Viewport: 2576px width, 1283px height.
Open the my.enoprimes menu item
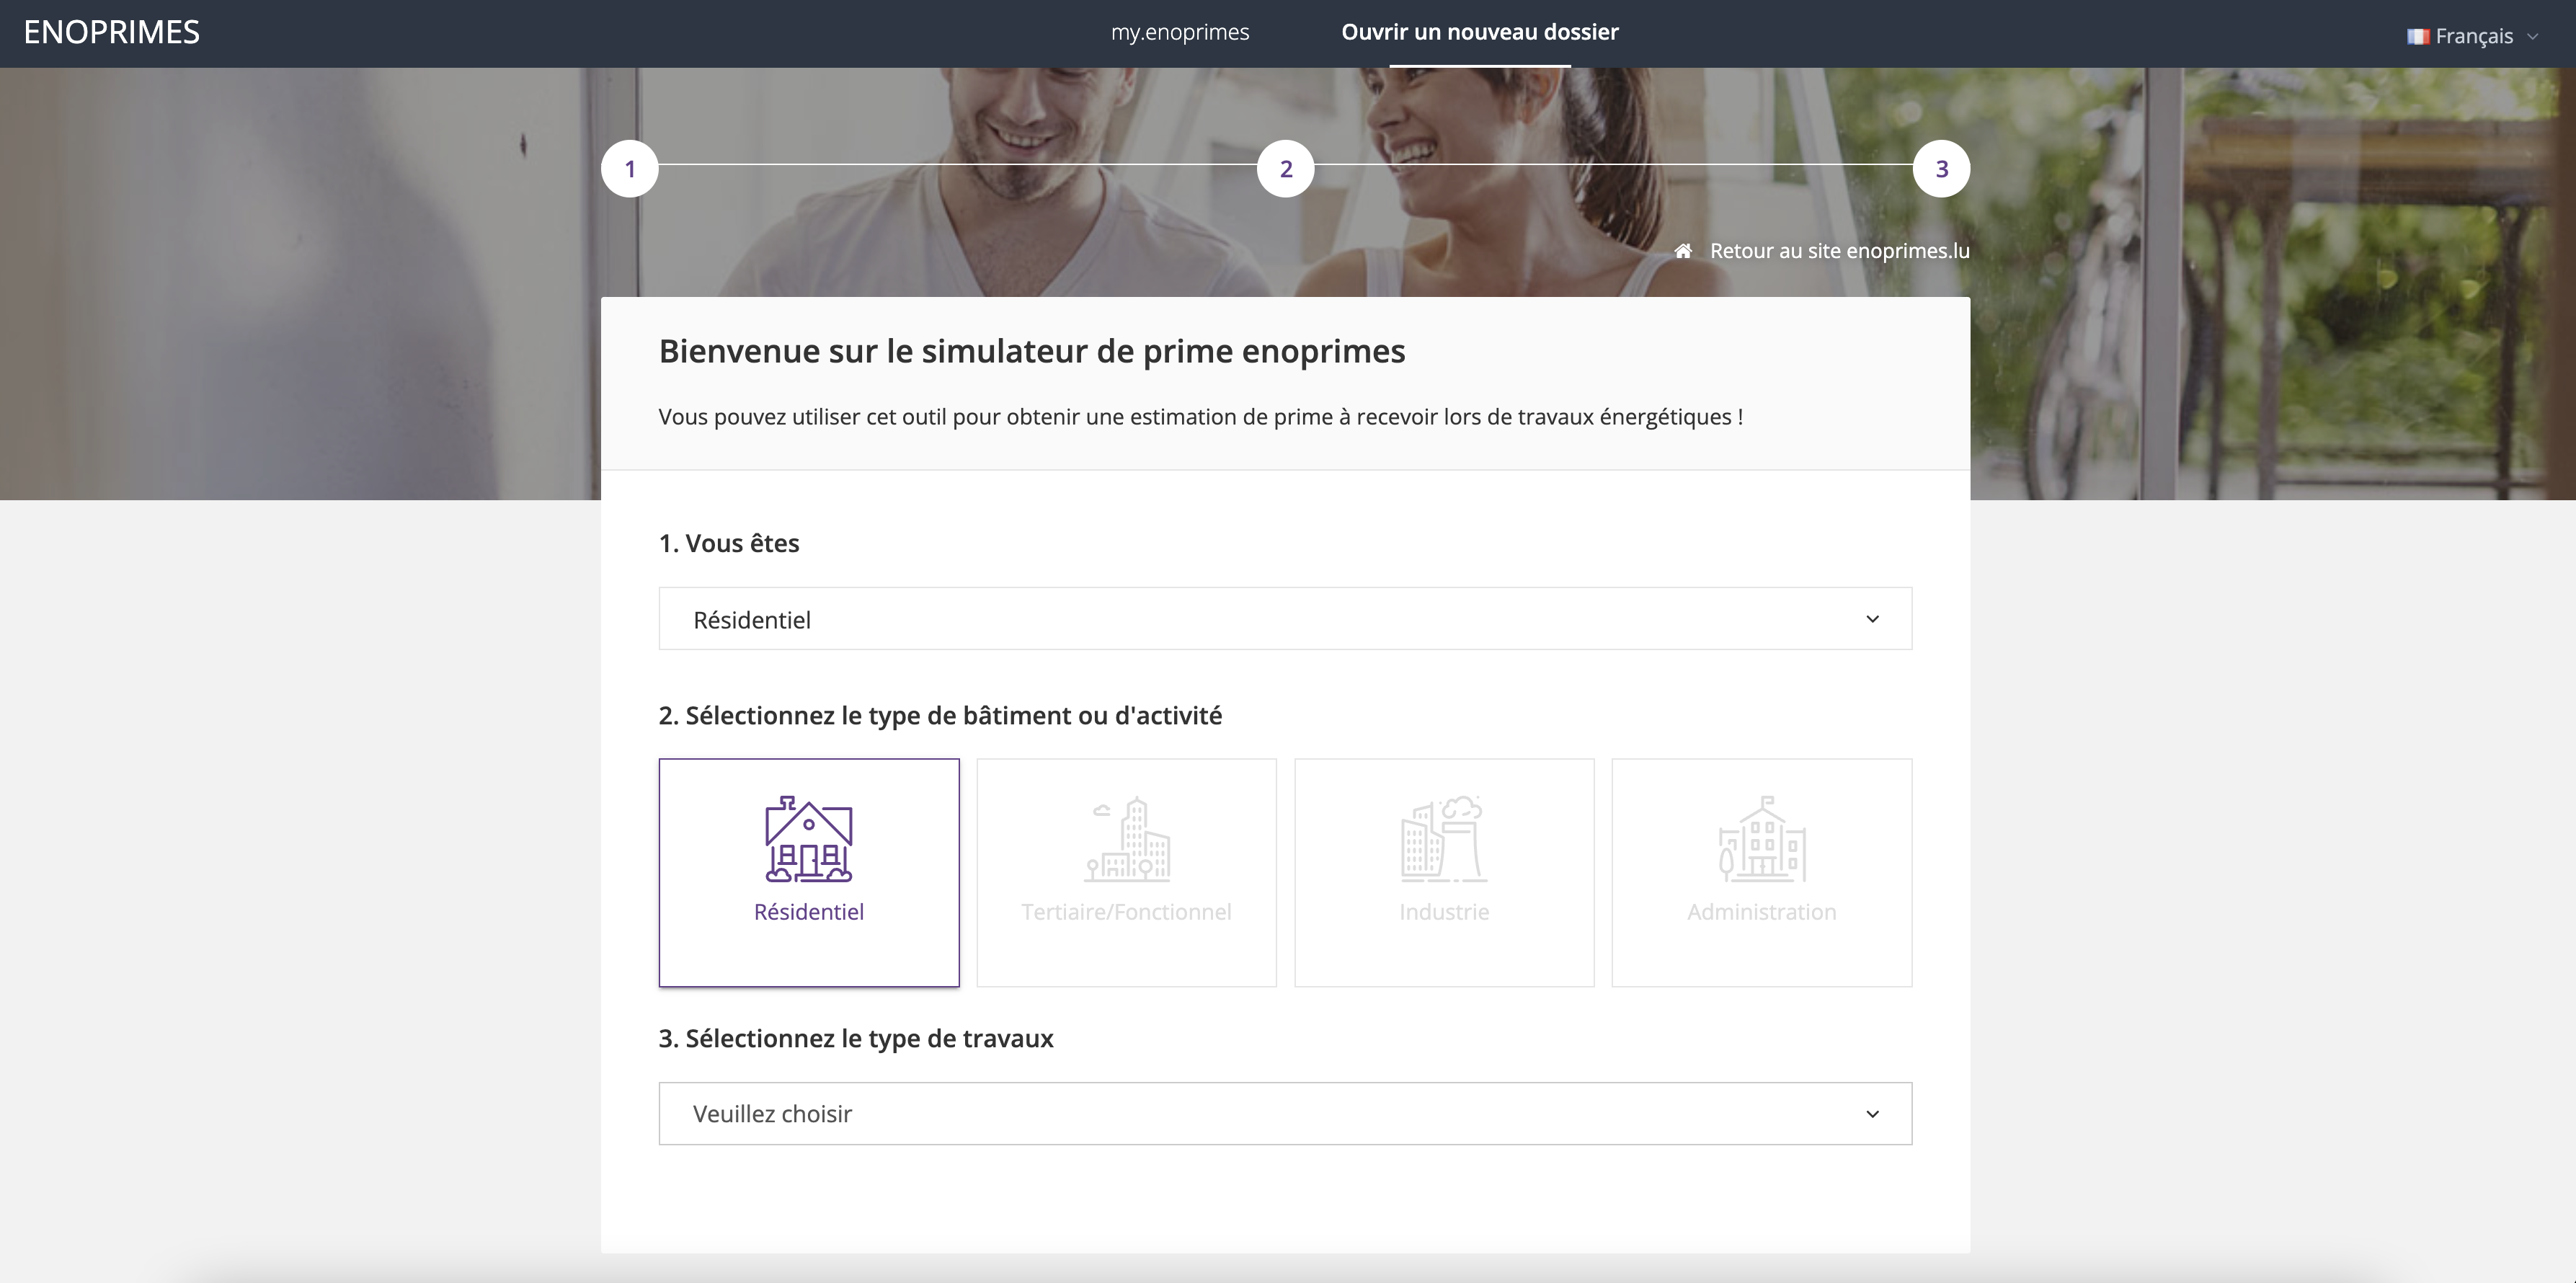(1180, 32)
